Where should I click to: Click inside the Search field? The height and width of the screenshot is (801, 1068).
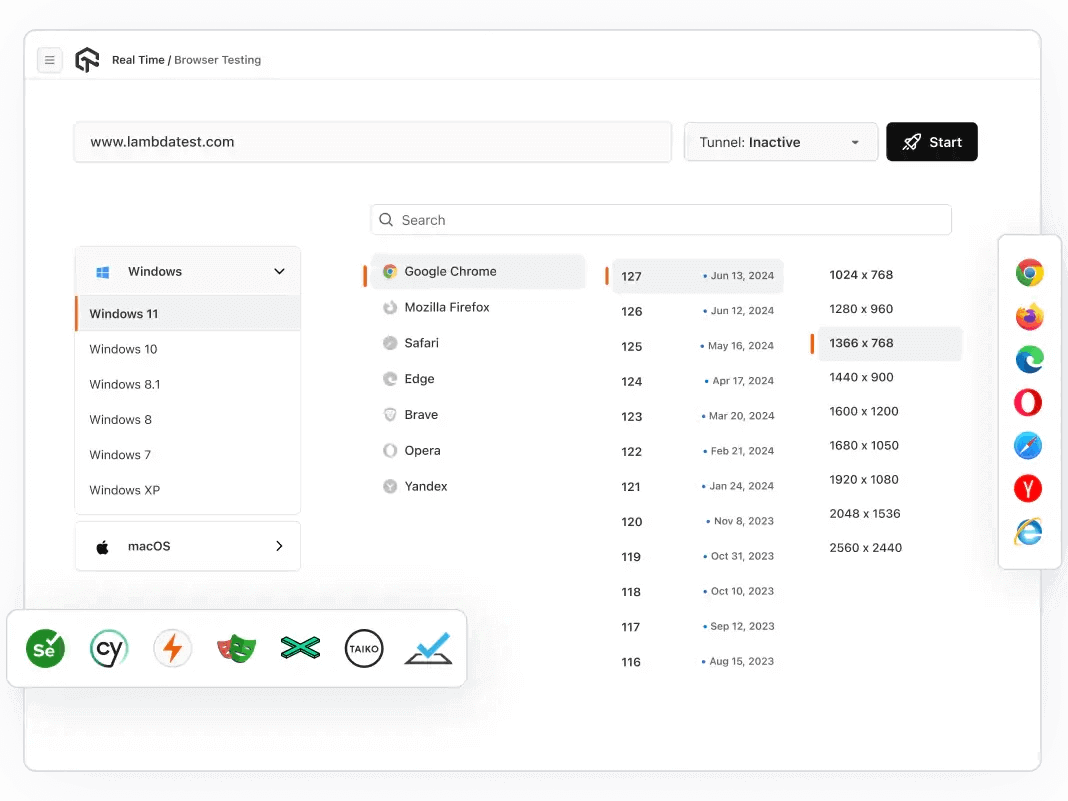[660, 219]
